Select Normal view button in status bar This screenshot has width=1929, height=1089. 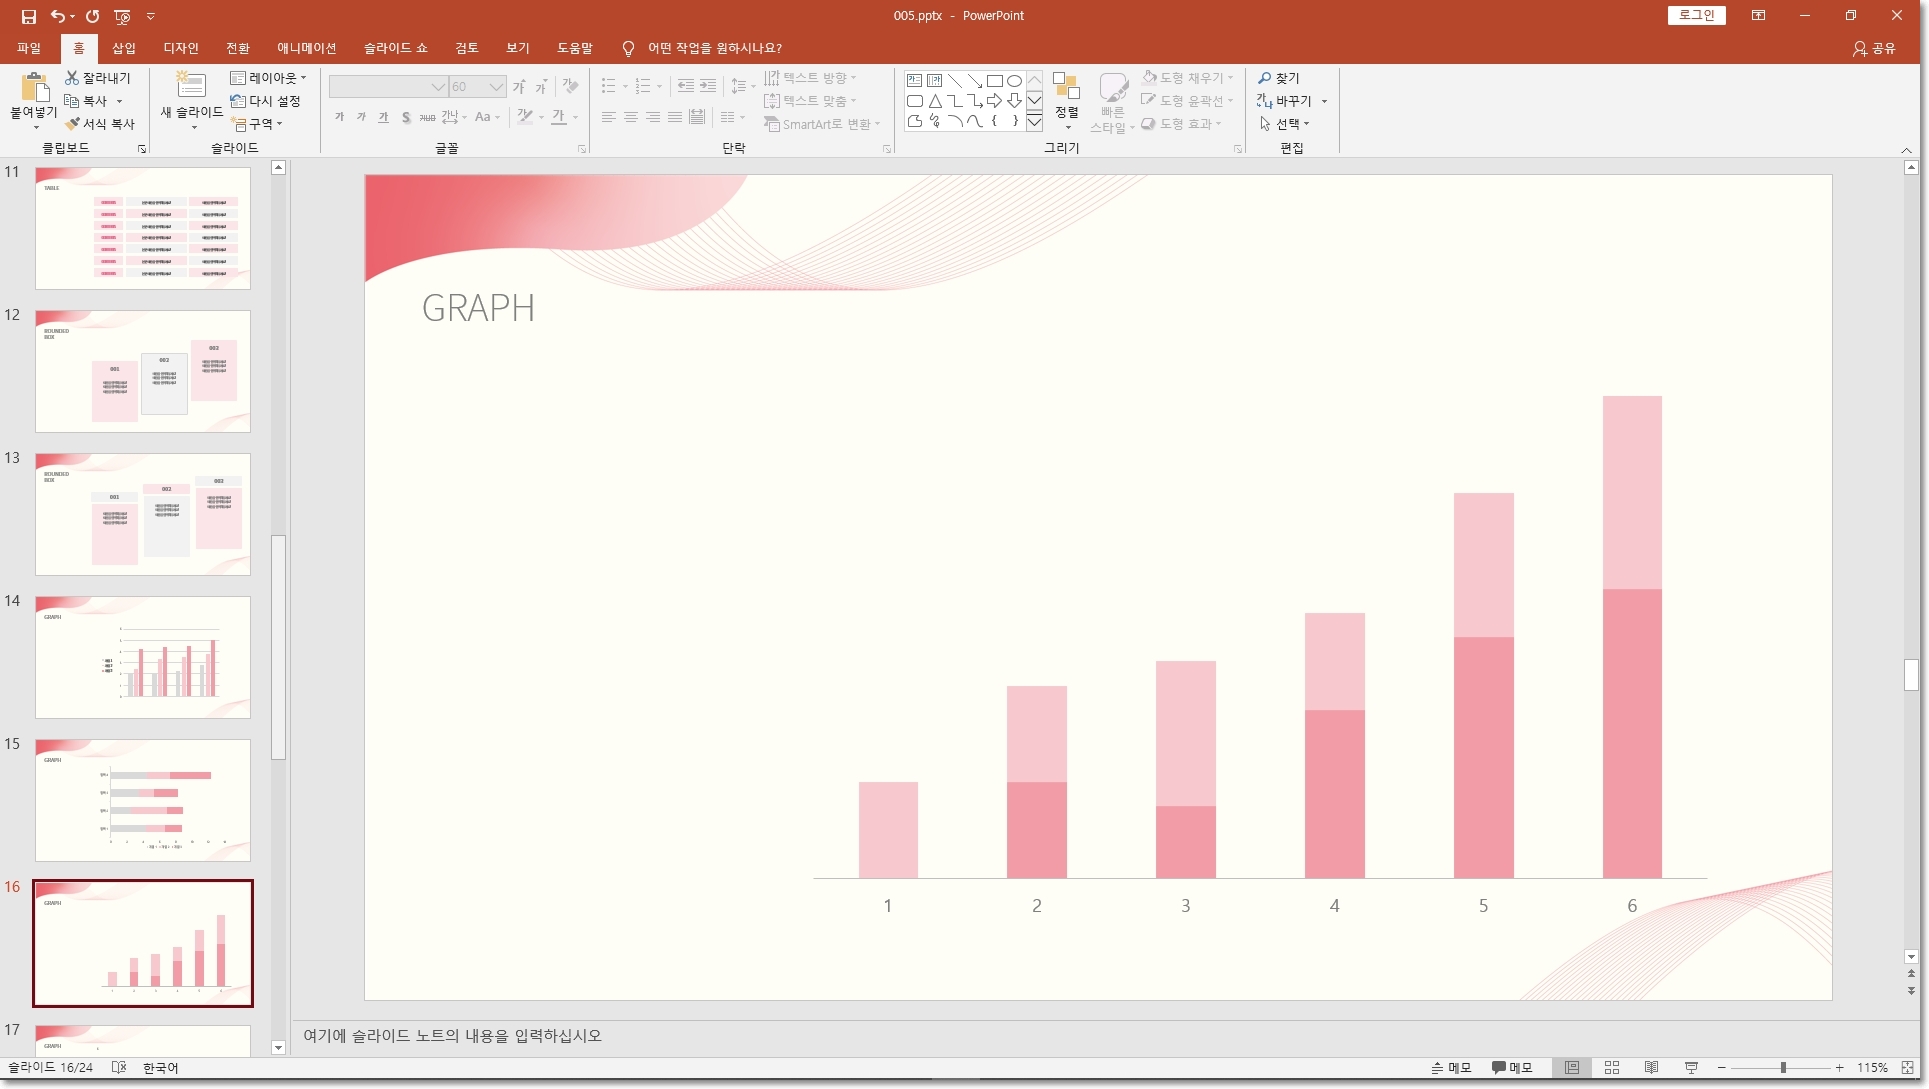(1572, 1068)
